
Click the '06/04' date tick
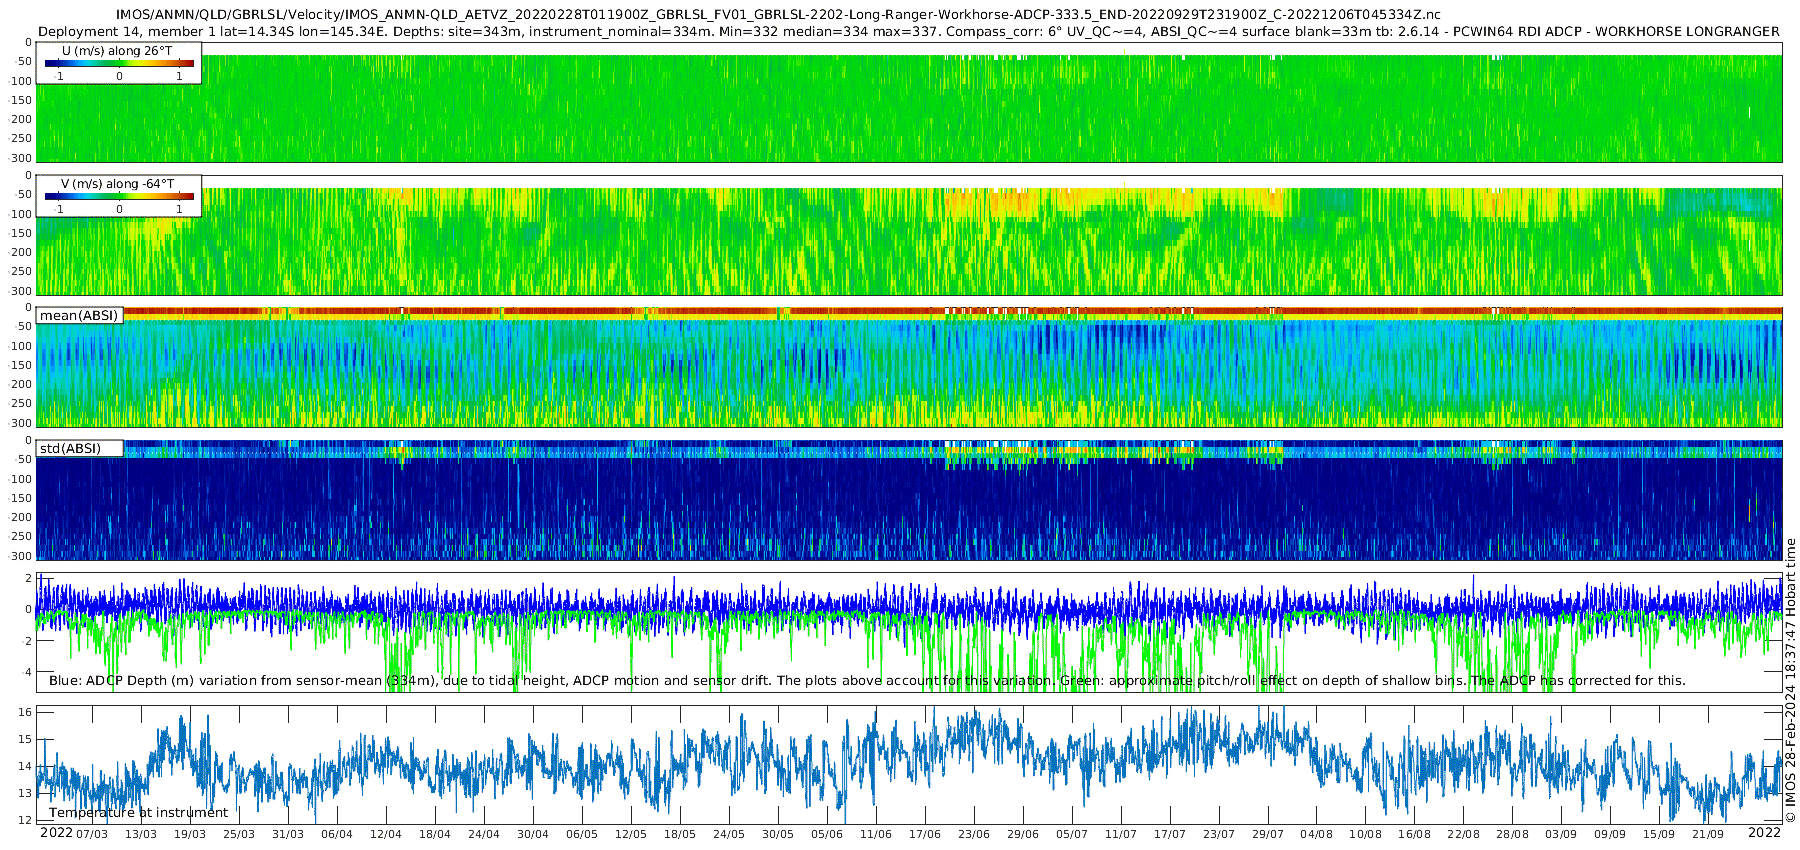coord(337,835)
